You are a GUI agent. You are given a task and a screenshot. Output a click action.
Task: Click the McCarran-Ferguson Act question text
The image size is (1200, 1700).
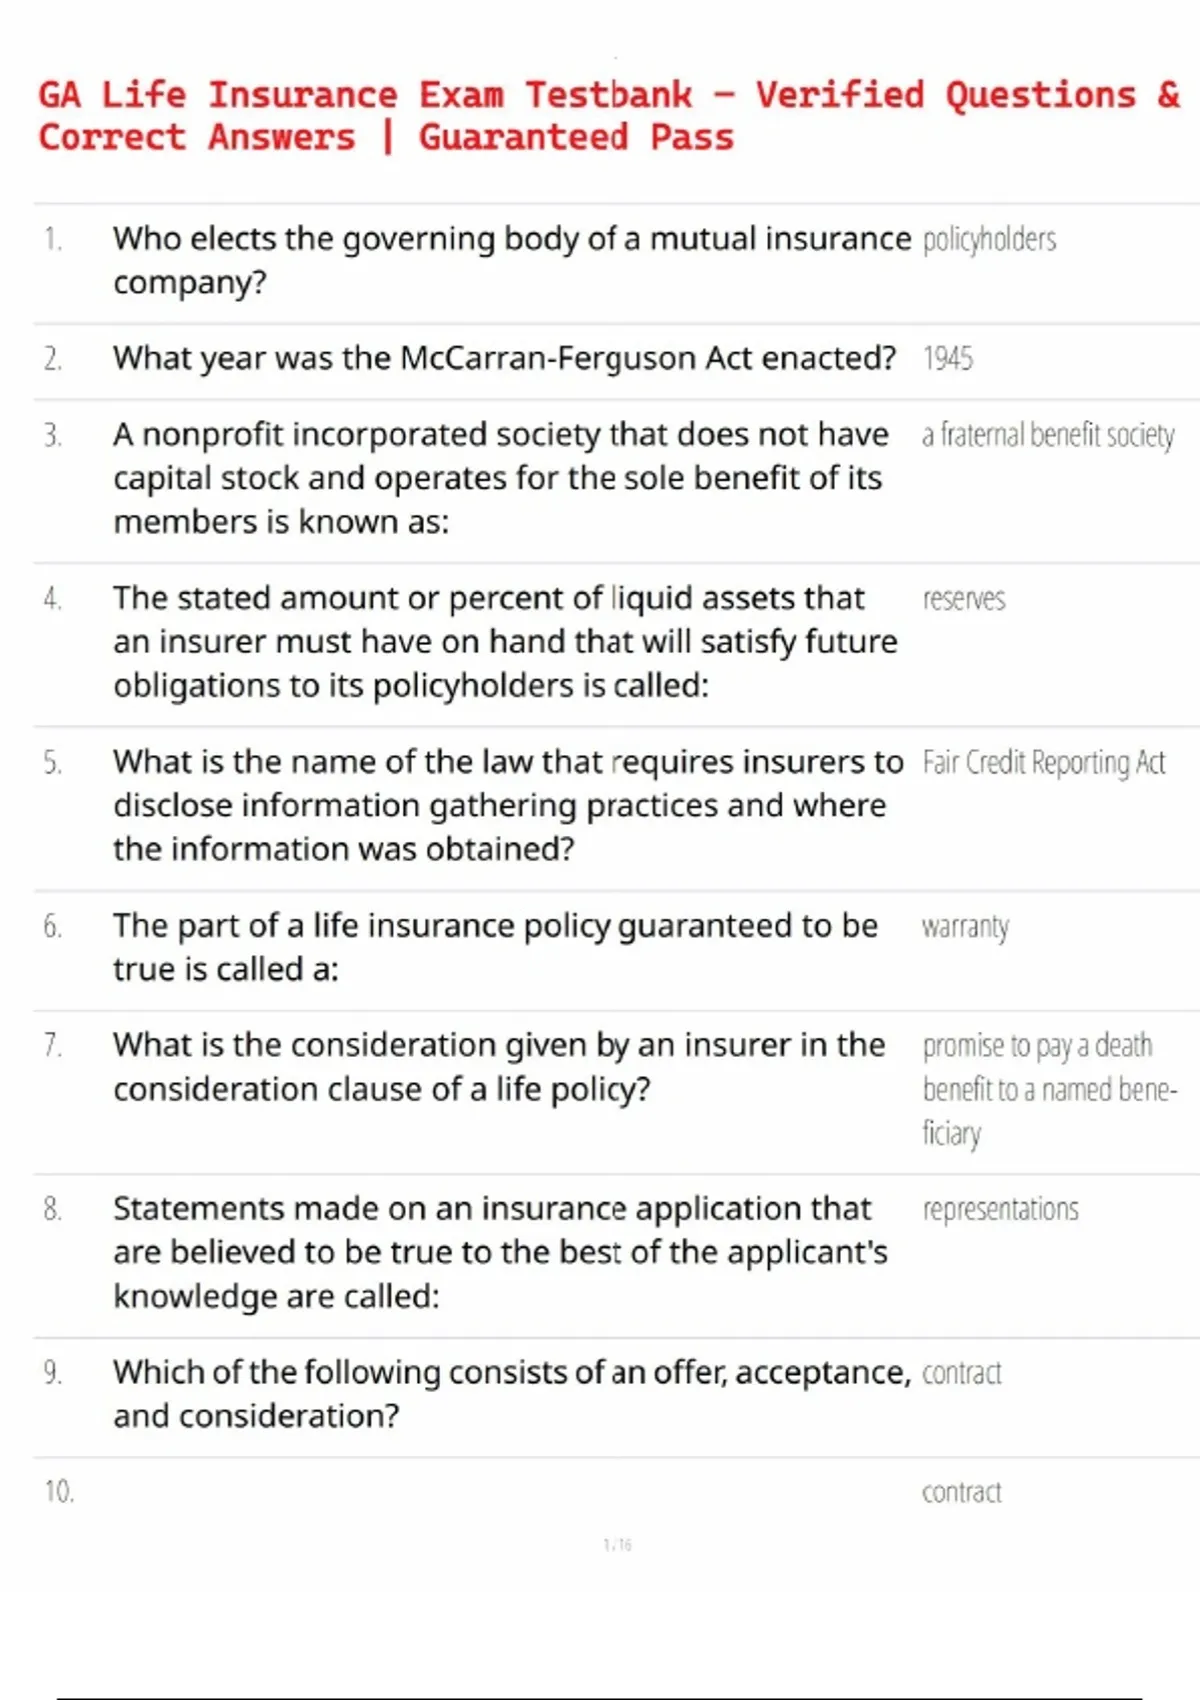tap(504, 358)
